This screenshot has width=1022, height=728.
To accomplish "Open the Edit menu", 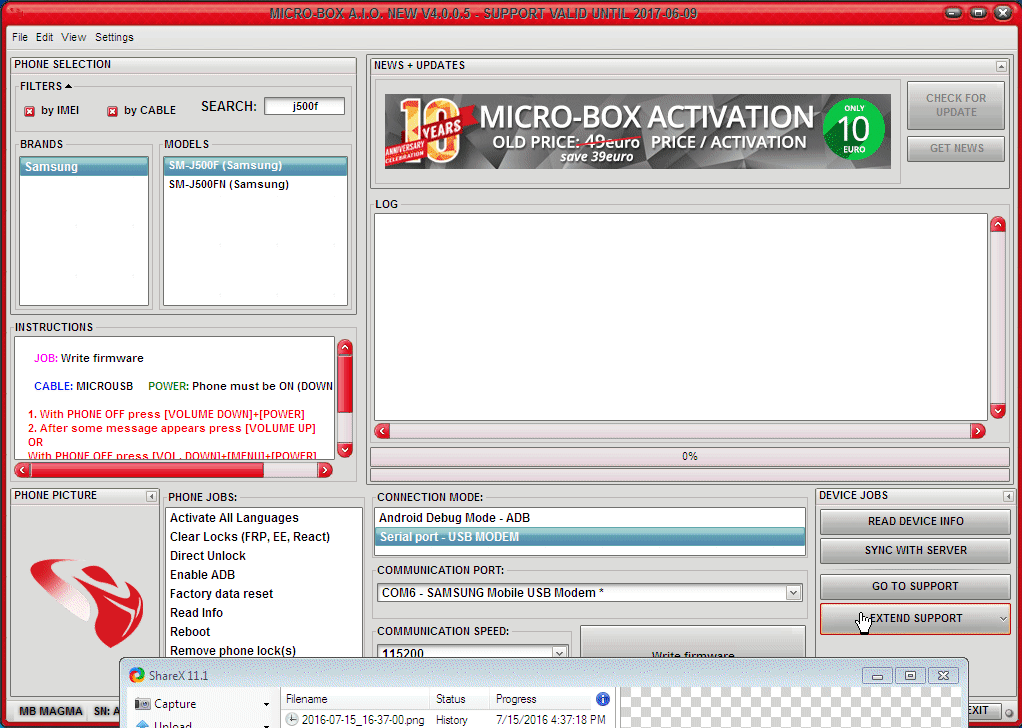I will [44, 37].
